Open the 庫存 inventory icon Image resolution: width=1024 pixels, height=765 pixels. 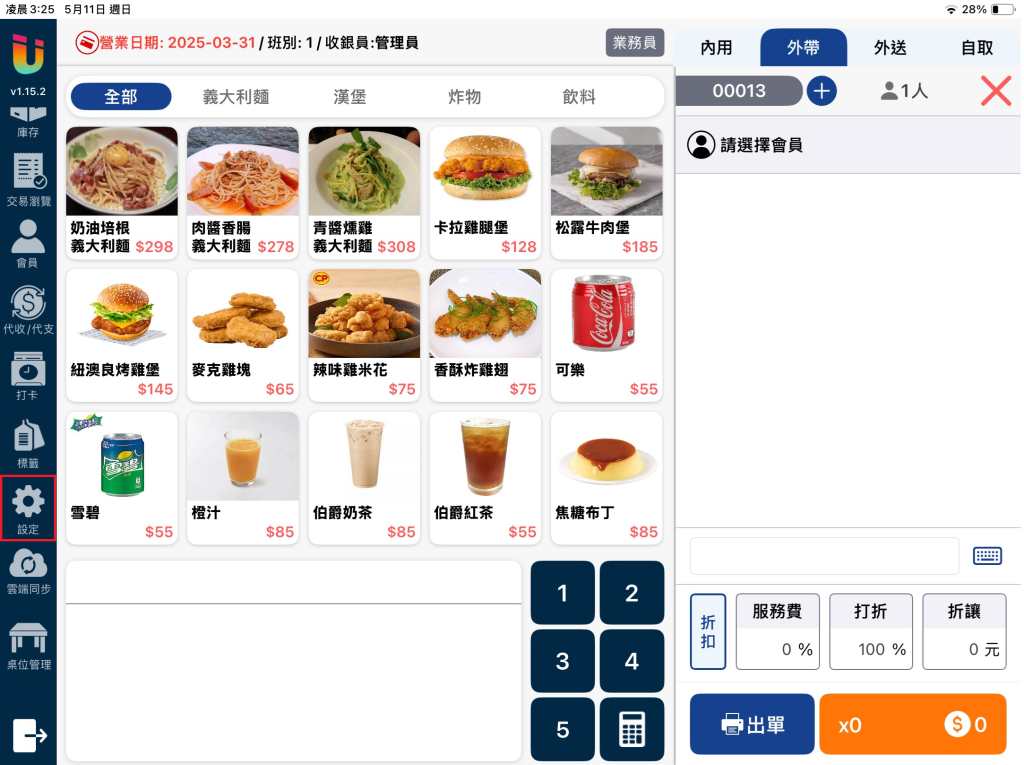[x=28, y=122]
